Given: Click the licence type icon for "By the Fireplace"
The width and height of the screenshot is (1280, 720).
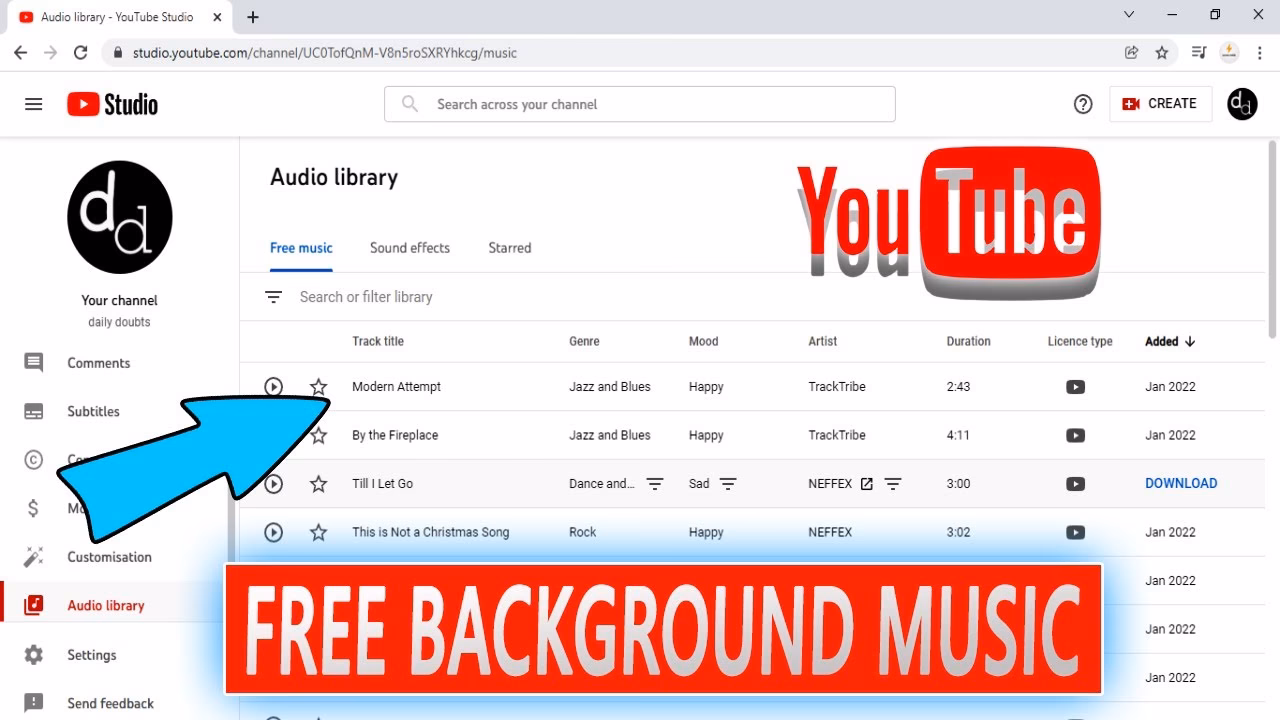Looking at the screenshot, I should point(1075,435).
